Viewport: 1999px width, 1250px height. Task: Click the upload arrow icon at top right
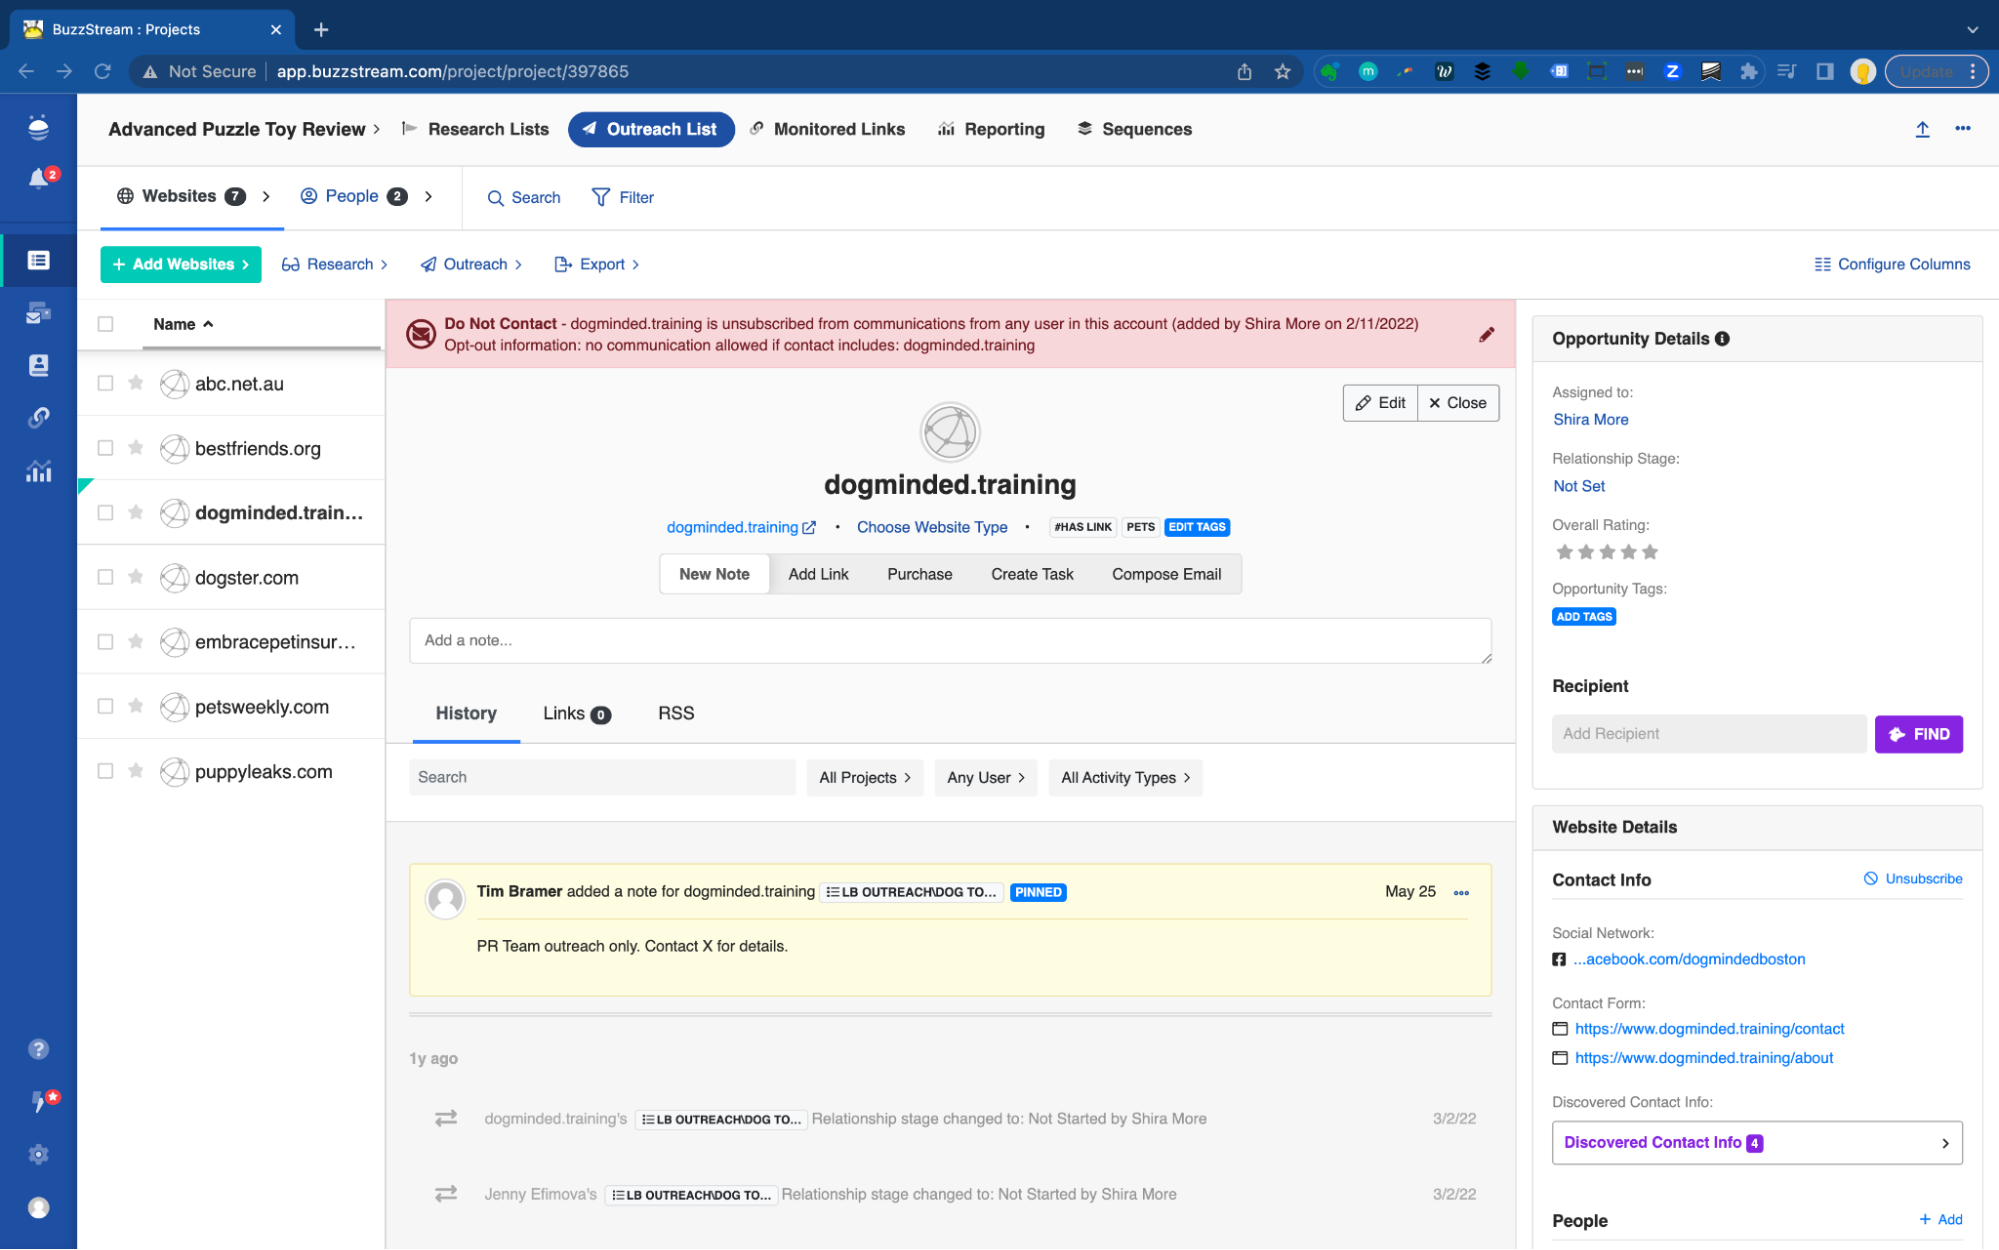(x=1921, y=129)
